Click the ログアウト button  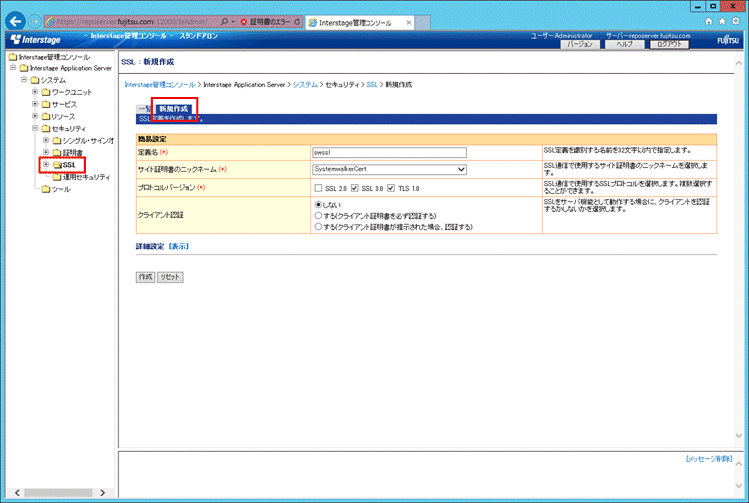point(669,44)
